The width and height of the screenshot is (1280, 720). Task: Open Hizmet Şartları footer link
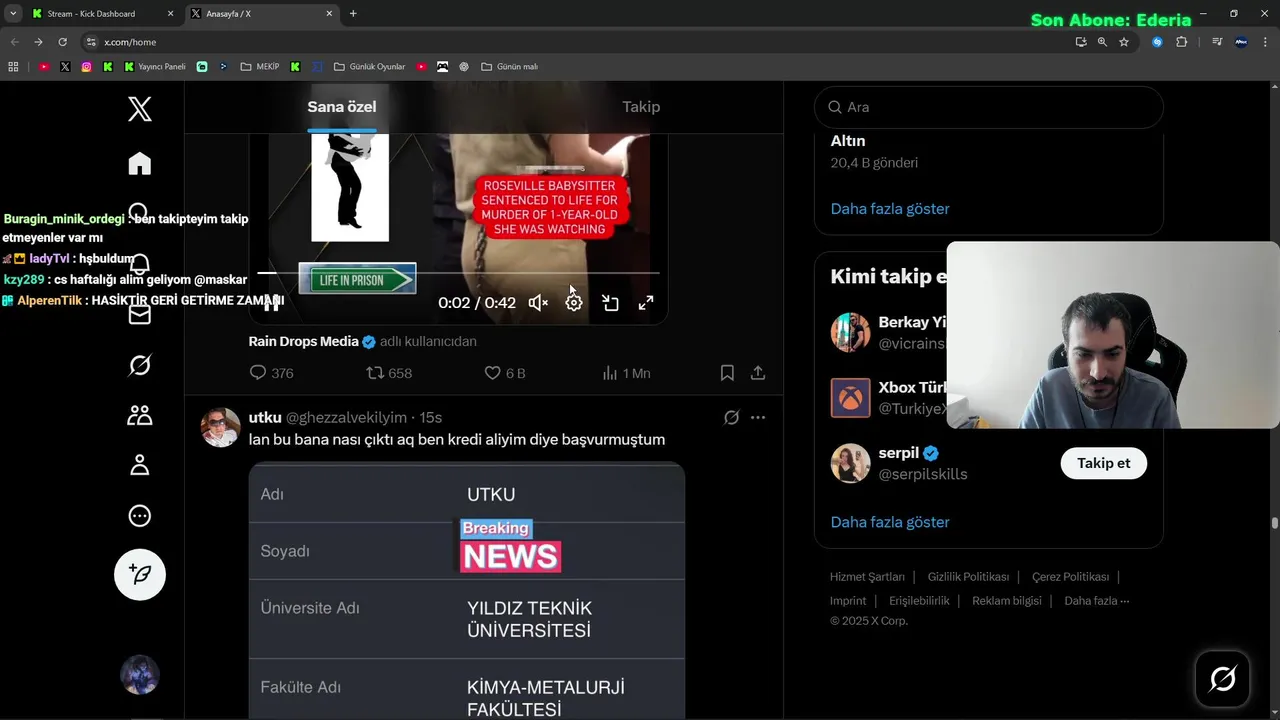coord(867,577)
